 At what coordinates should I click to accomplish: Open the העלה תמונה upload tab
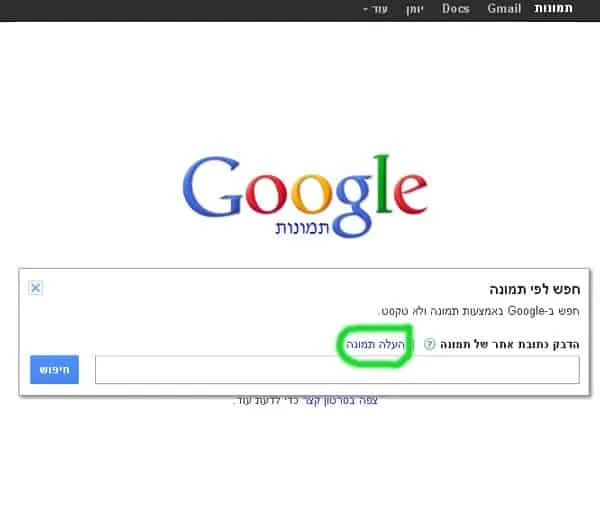[x=375, y=344]
